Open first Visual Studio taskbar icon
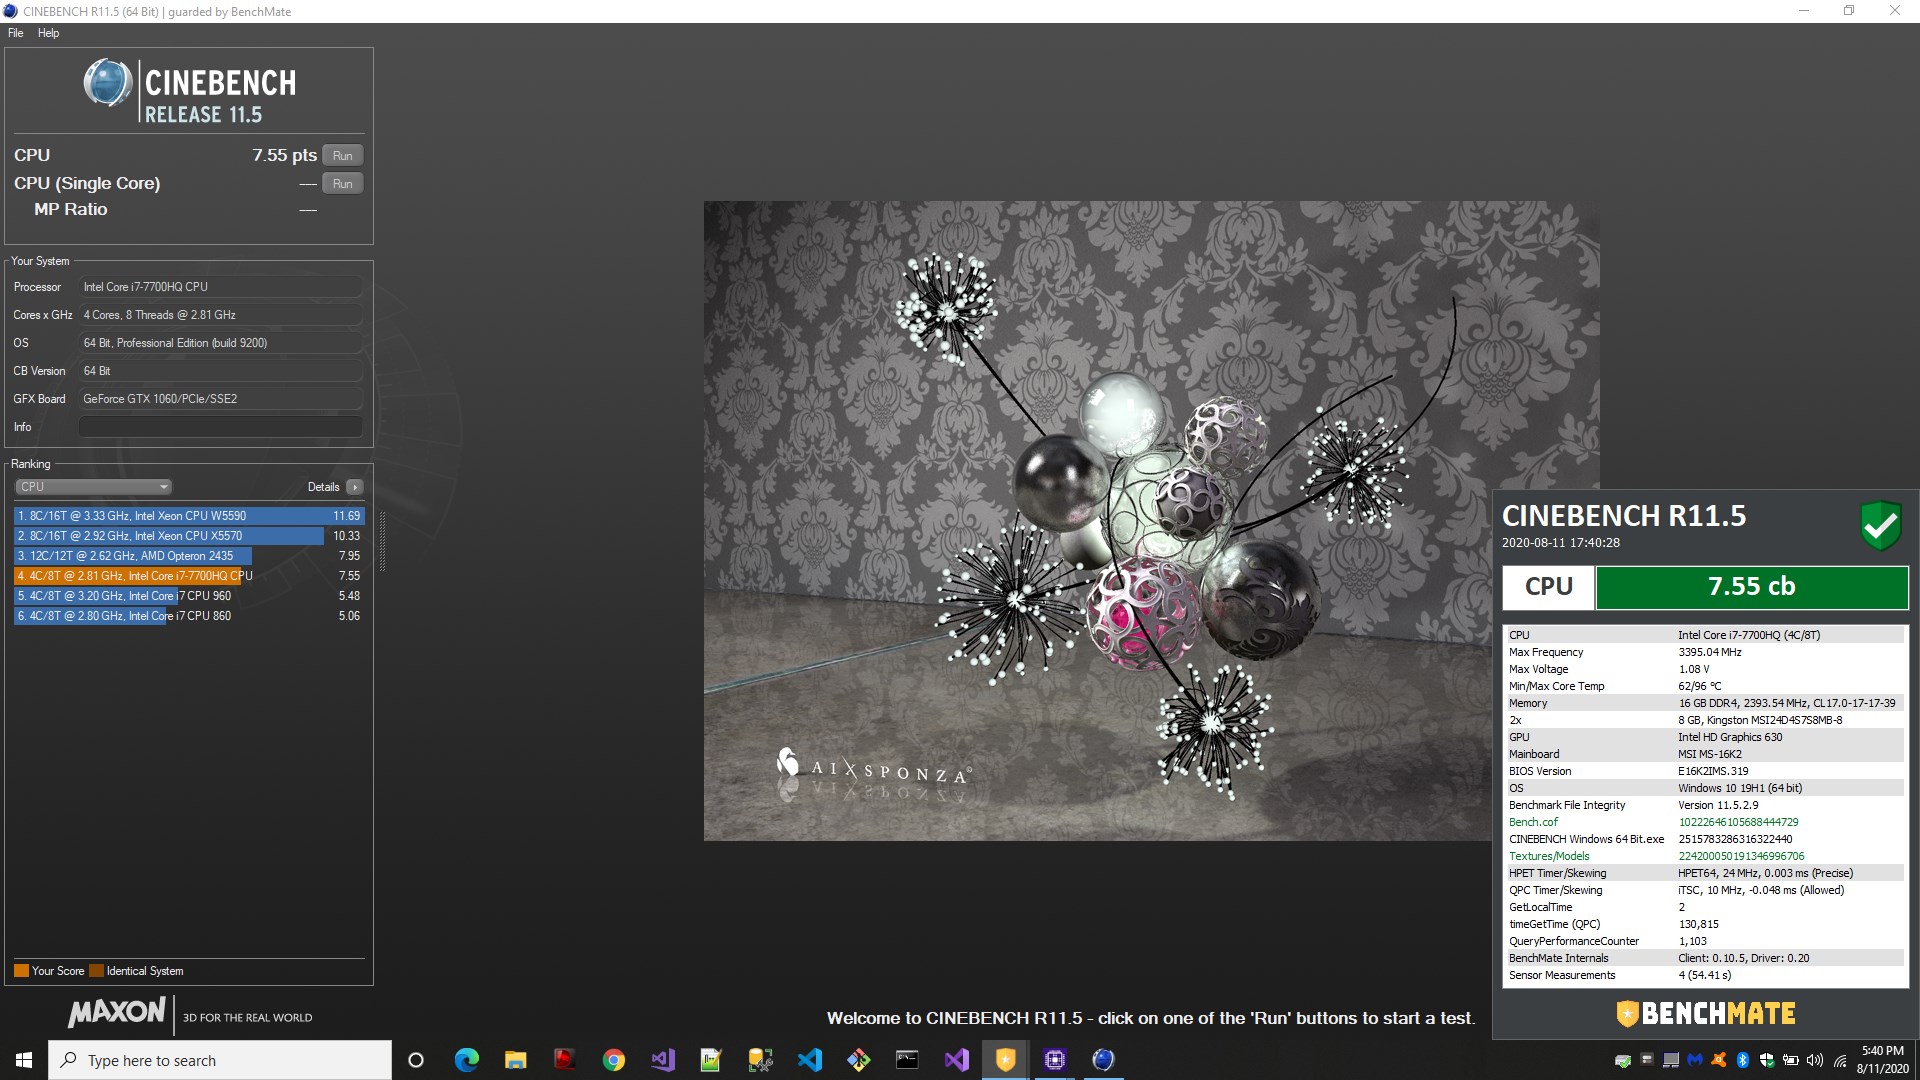Screen dimensions: 1920x1080 [662, 1060]
